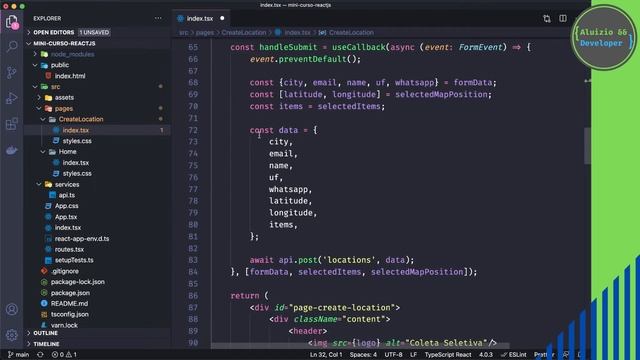This screenshot has height=360, width=640.
Task: Open yarn.lock file
Action: 64,325
